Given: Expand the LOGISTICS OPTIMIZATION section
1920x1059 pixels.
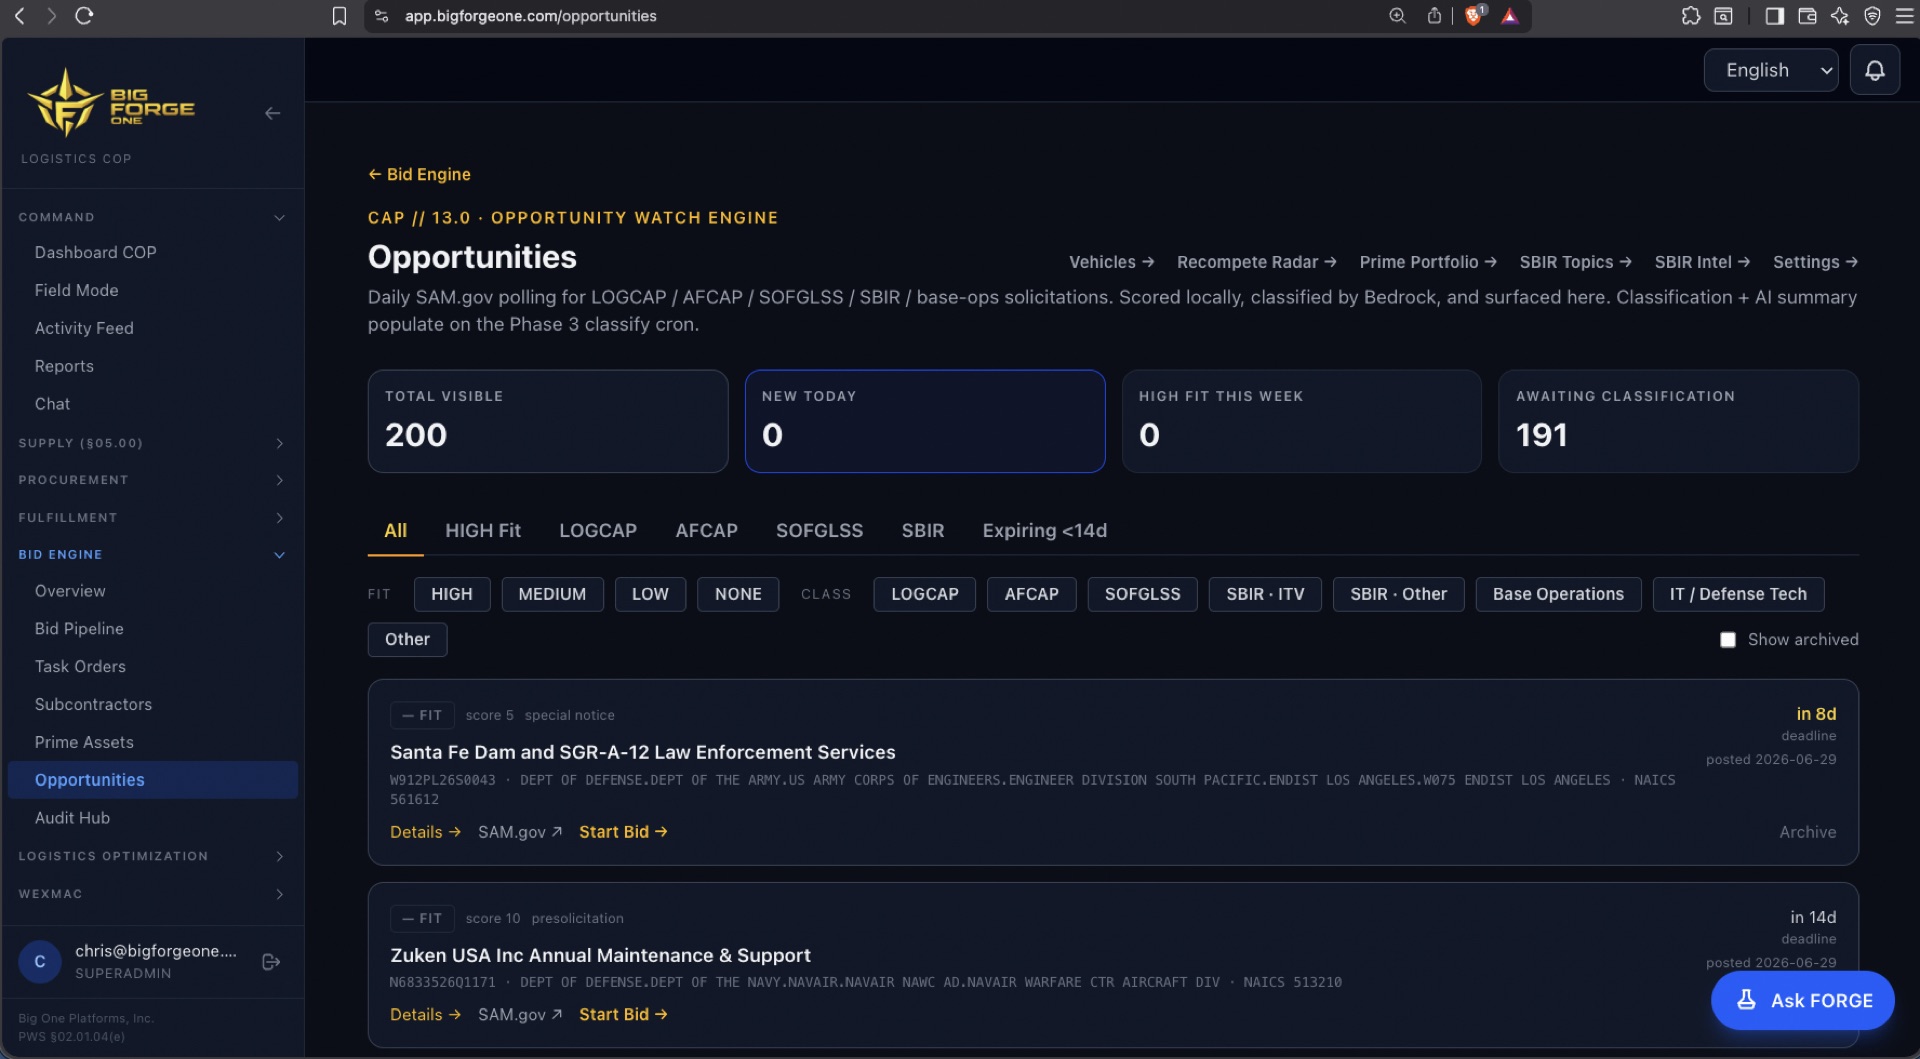Looking at the screenshot, I should pyautogui.click(x=152, y=856).
